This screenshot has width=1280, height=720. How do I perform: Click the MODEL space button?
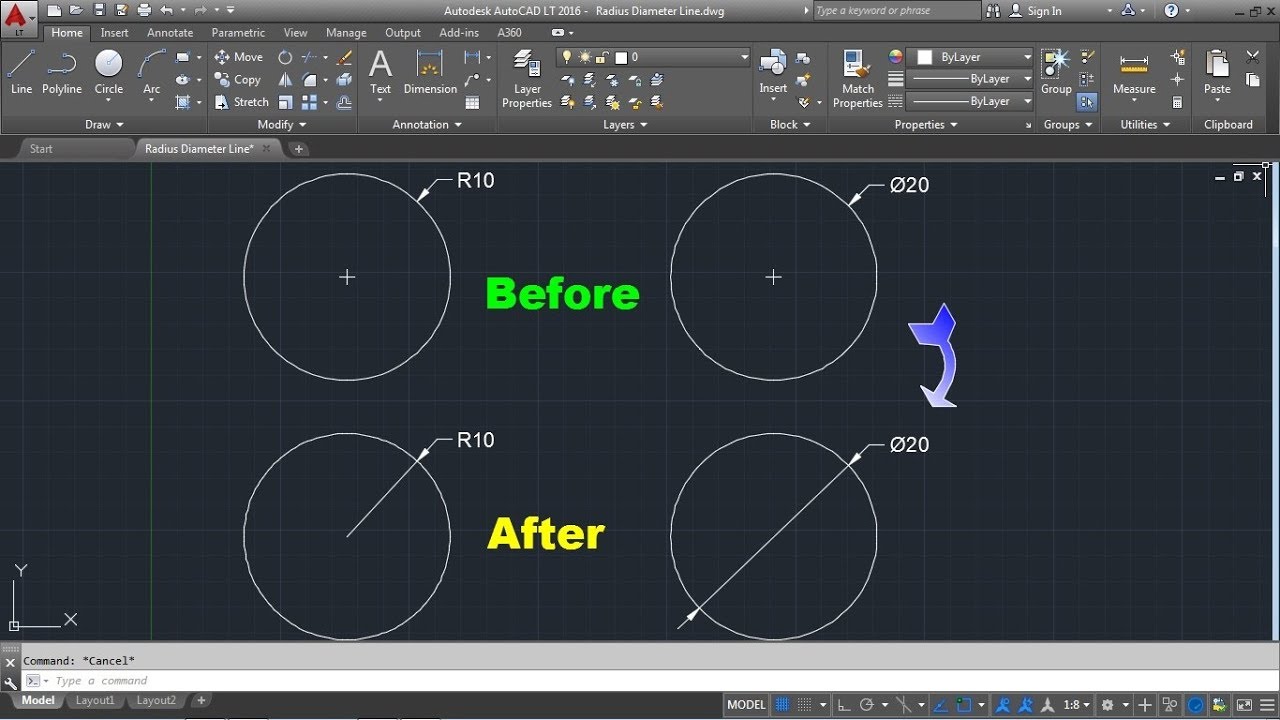click(746, 705)
